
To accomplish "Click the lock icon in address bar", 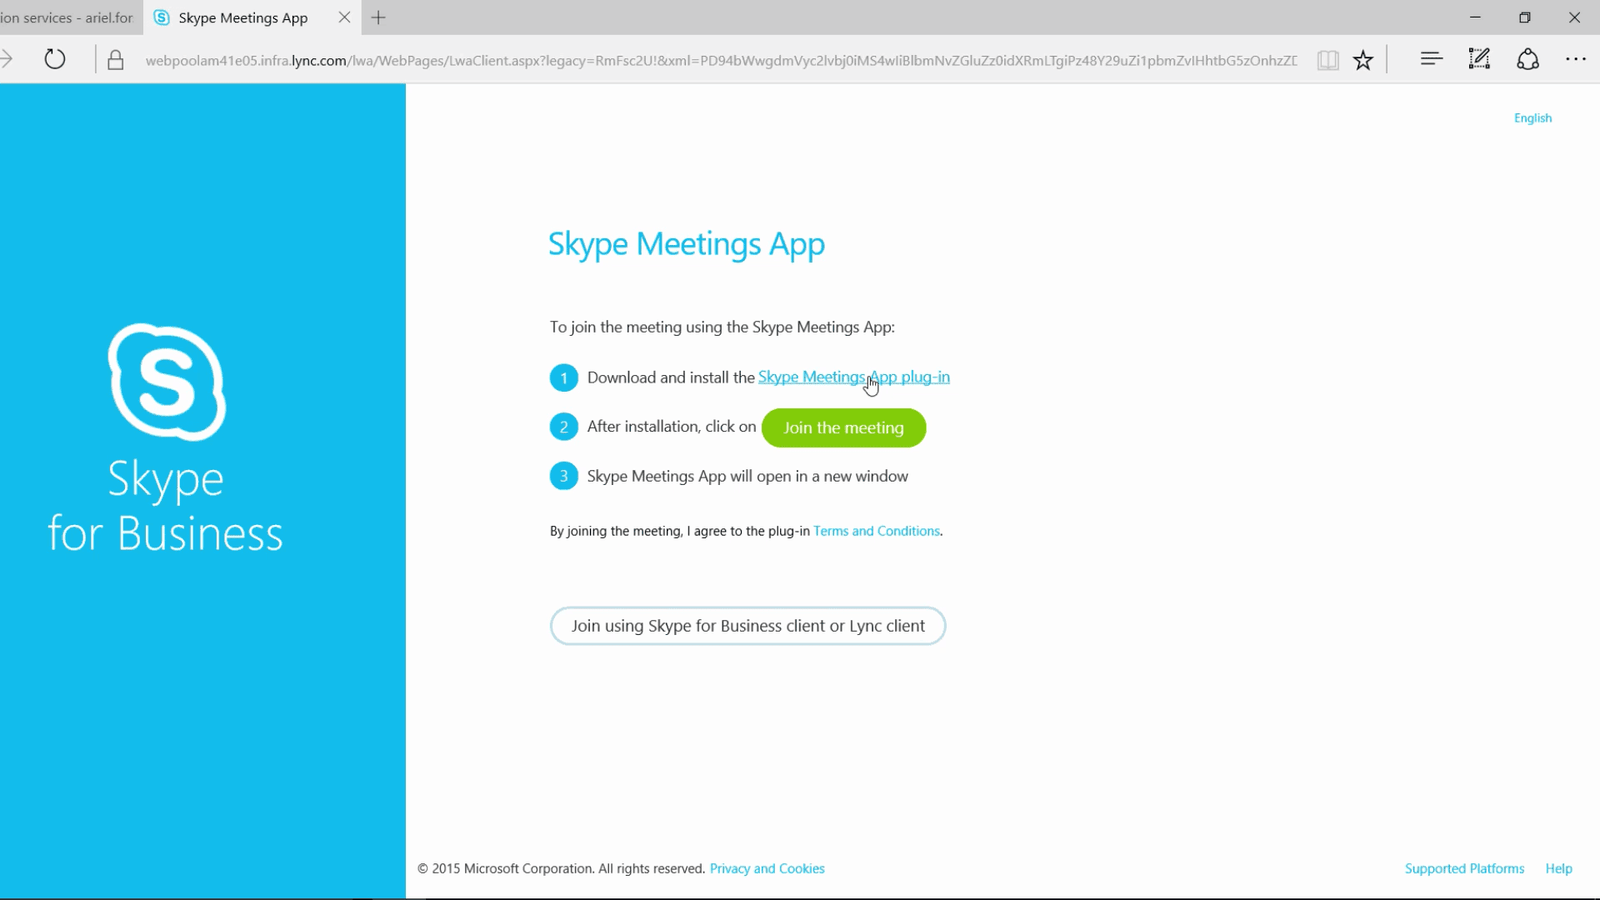I will tap(116, 60).
